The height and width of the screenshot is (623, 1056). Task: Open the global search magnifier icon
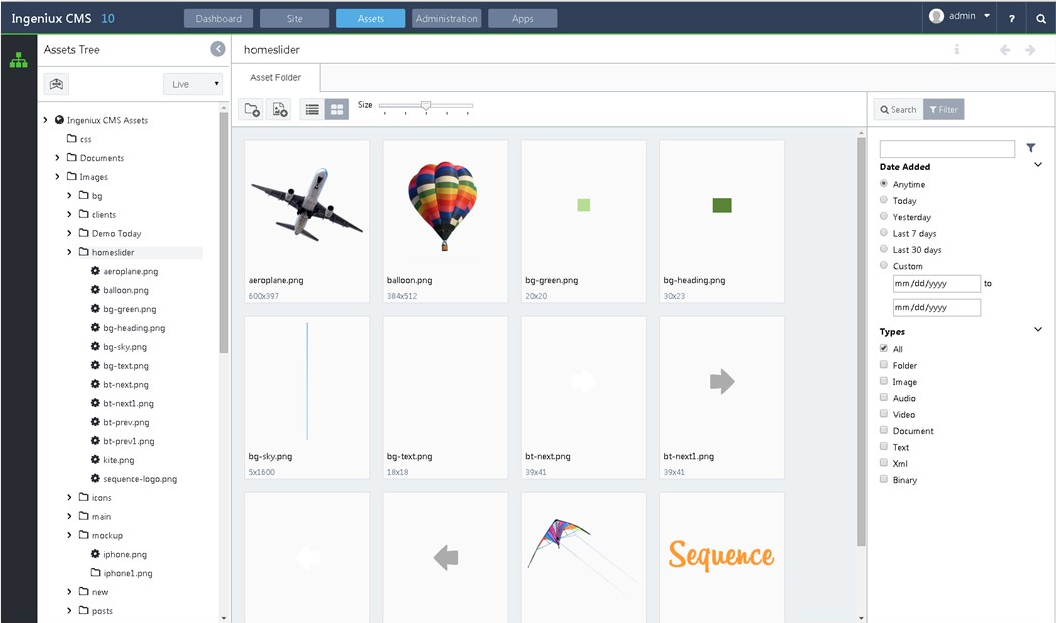pyautogui.click(x=1041, y=17)
